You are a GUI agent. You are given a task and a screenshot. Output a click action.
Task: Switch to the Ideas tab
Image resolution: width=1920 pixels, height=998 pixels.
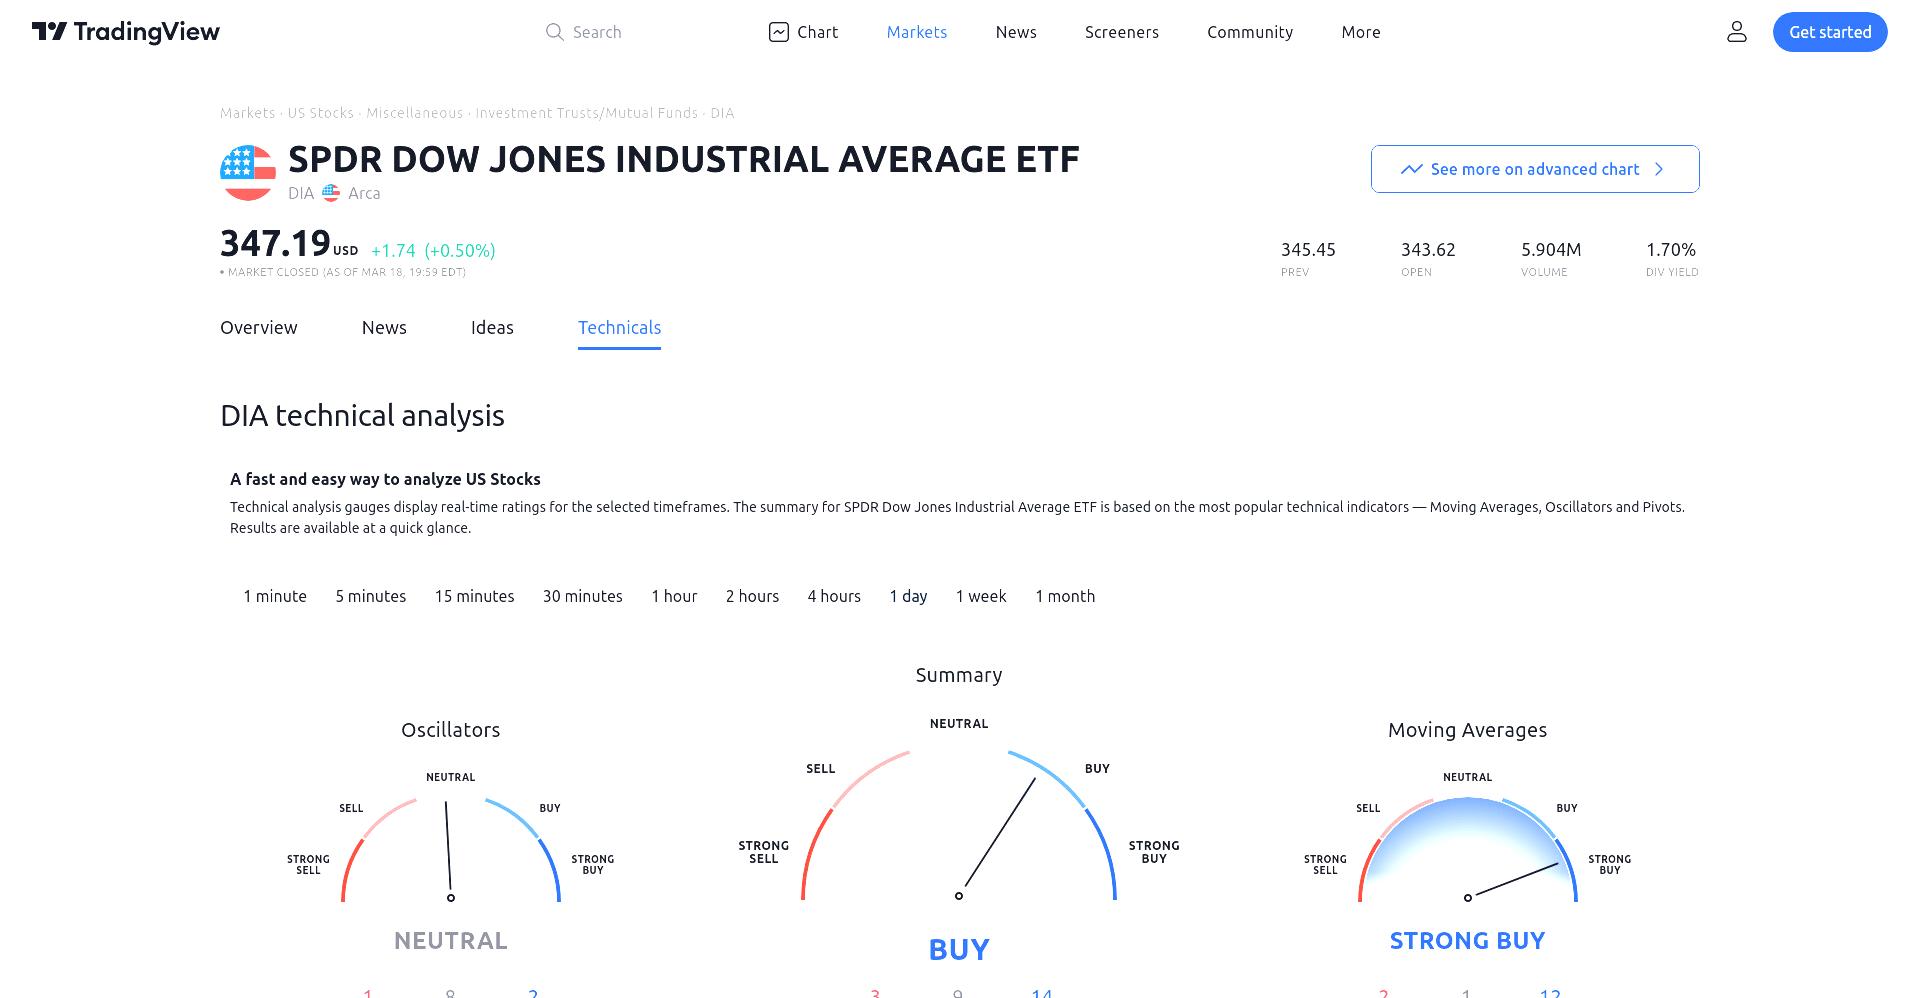[492, 328]
